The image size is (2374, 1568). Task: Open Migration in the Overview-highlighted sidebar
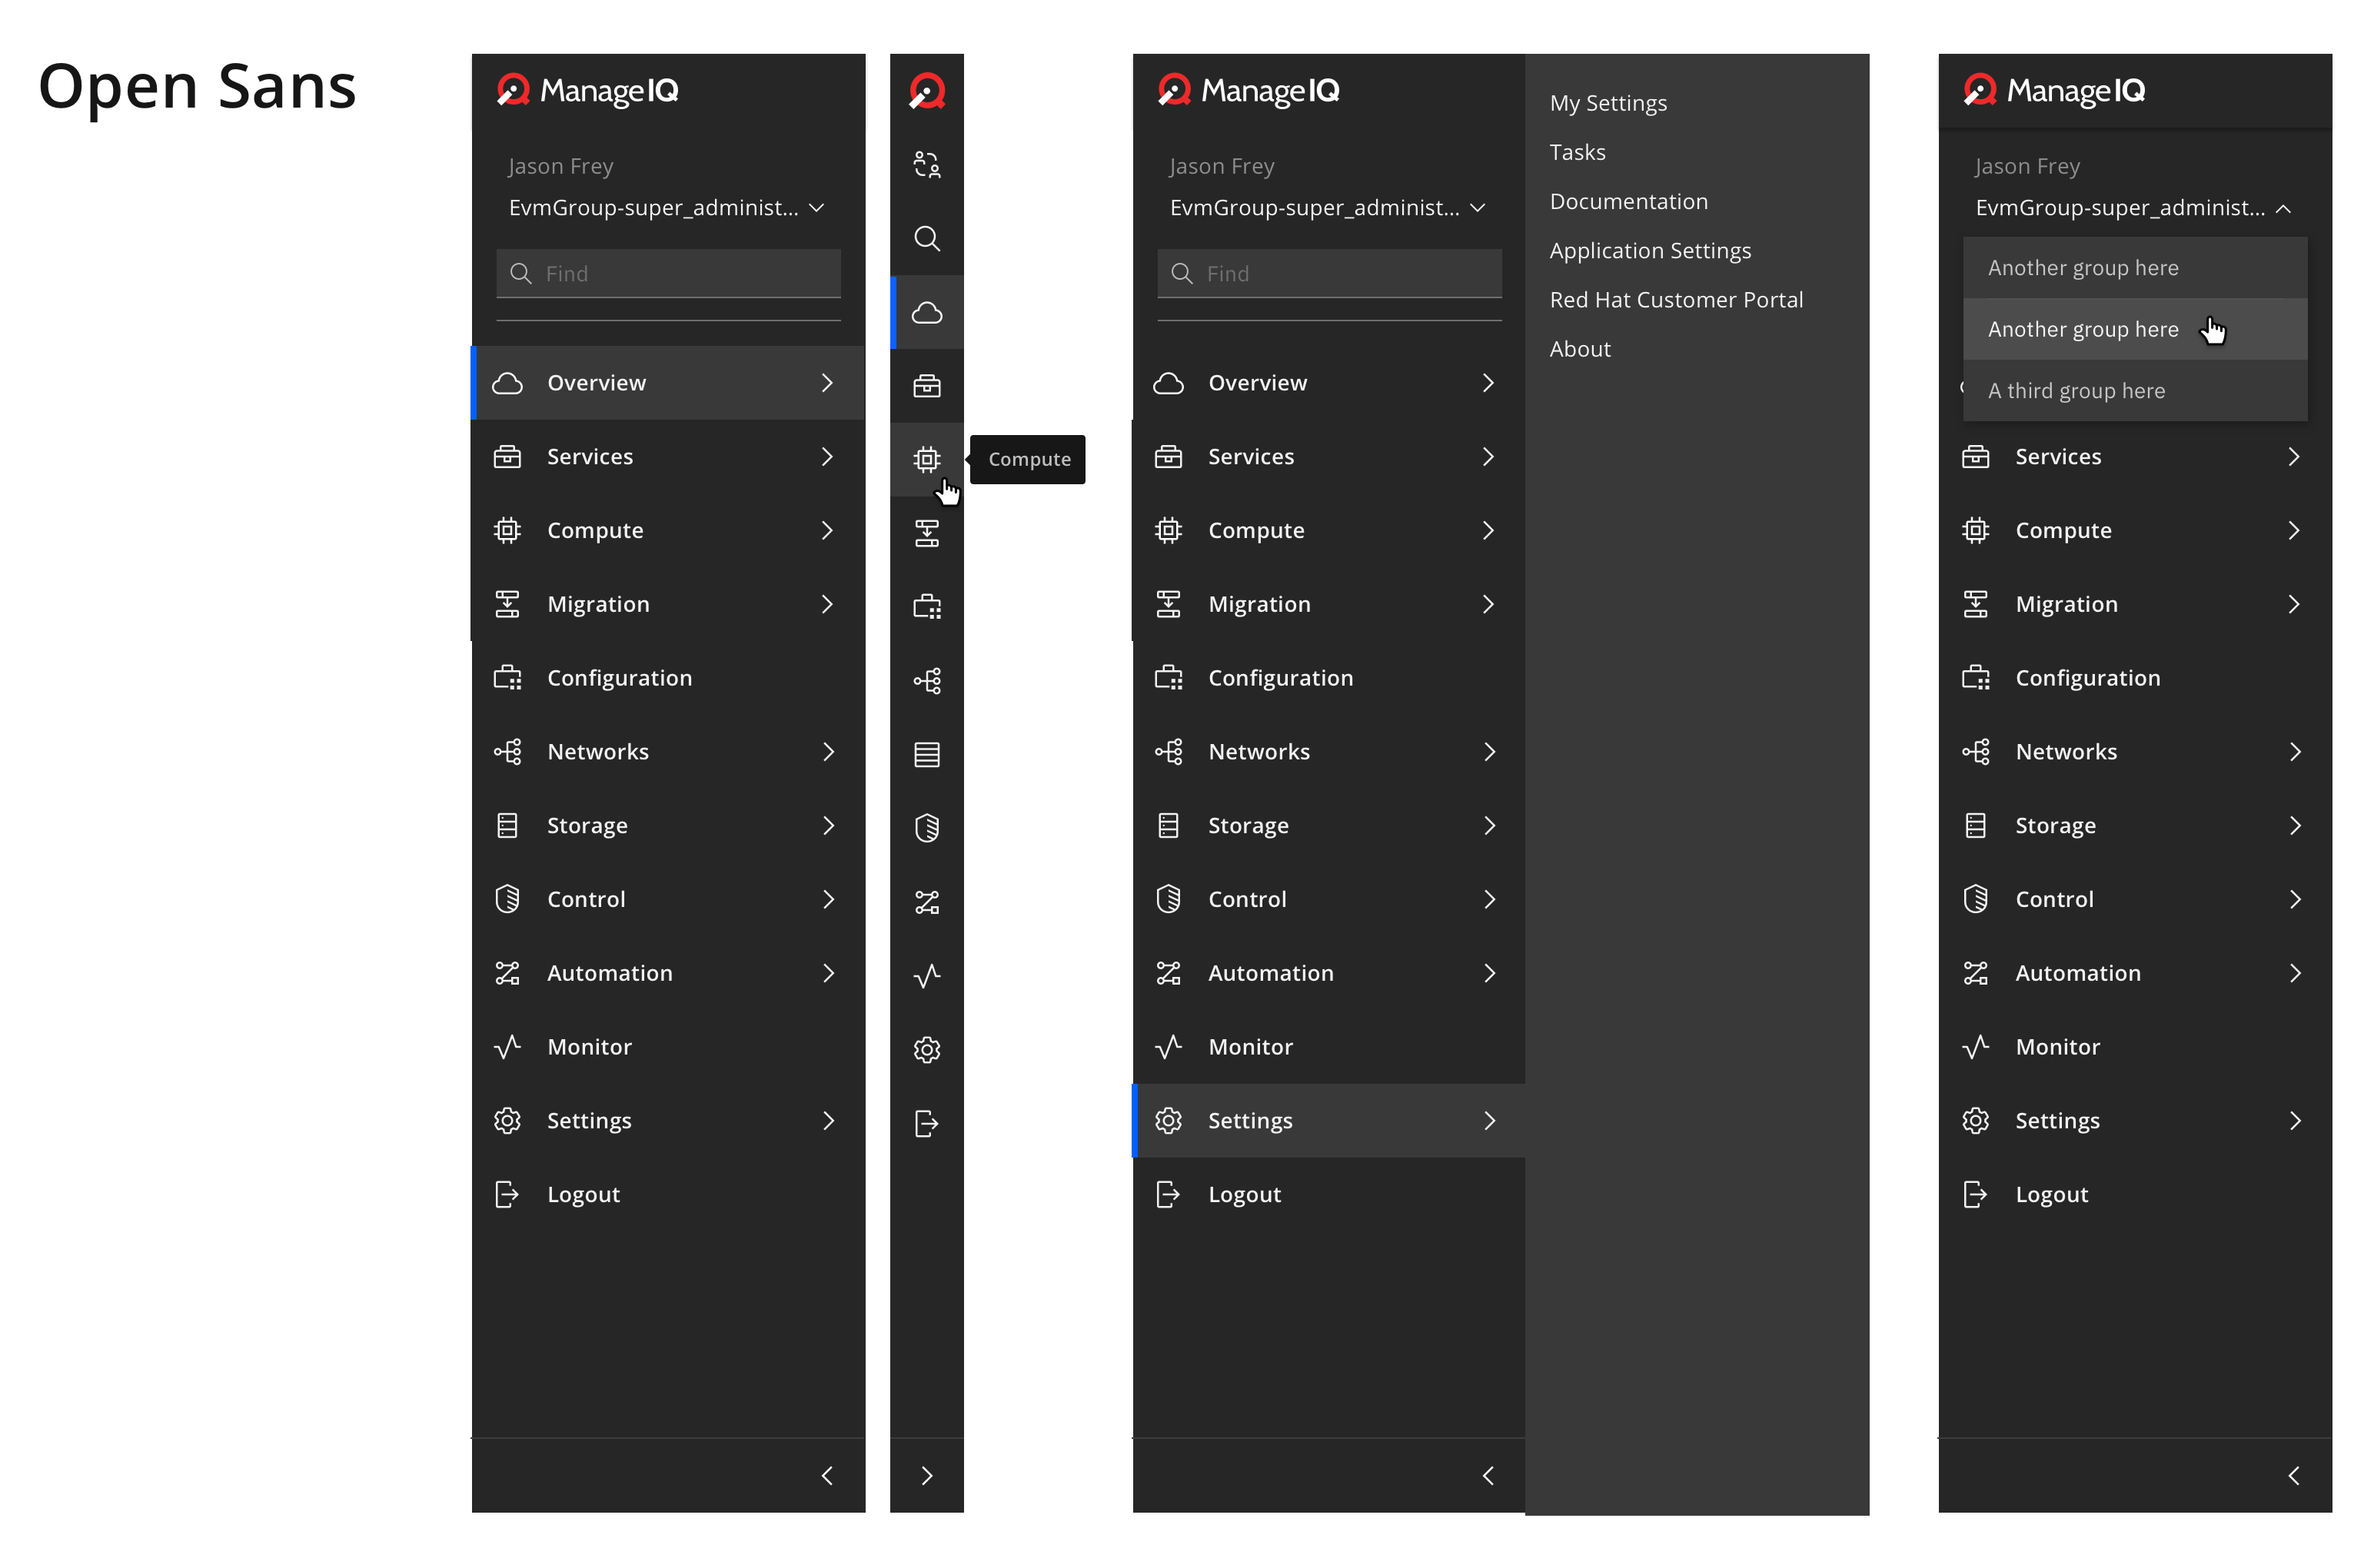coord(668,603)
